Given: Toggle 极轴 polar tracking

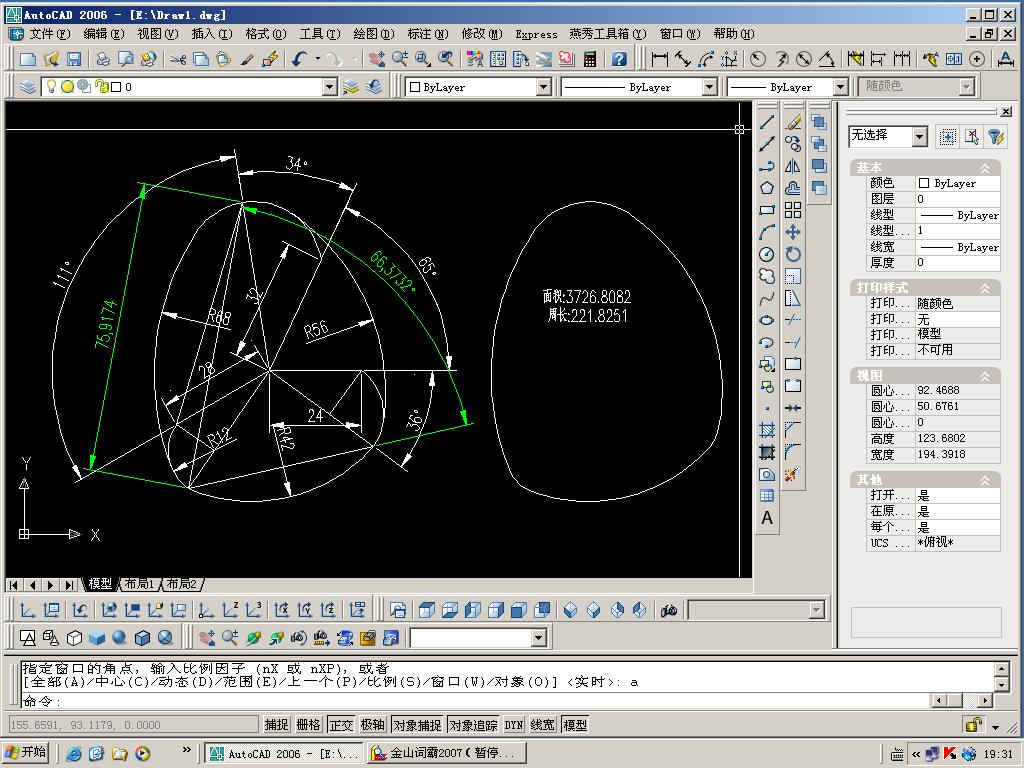Looking at the screenshot, I should coord(372,724).
